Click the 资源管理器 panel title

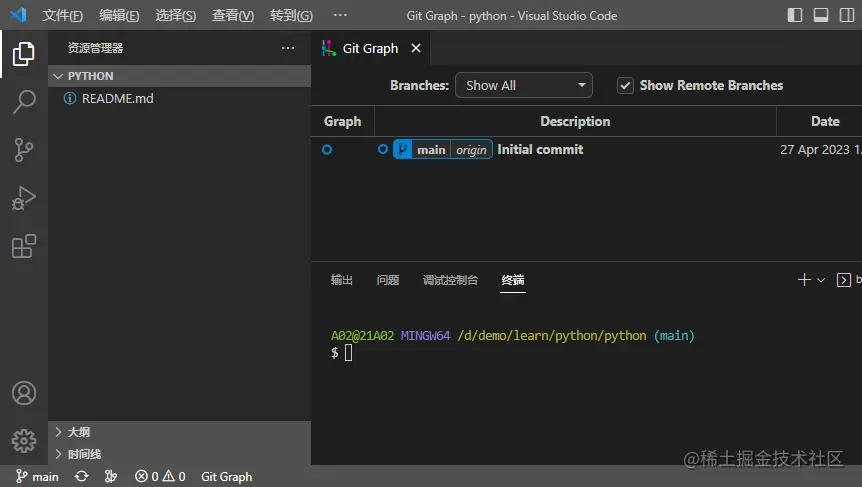tap(95, 48)
